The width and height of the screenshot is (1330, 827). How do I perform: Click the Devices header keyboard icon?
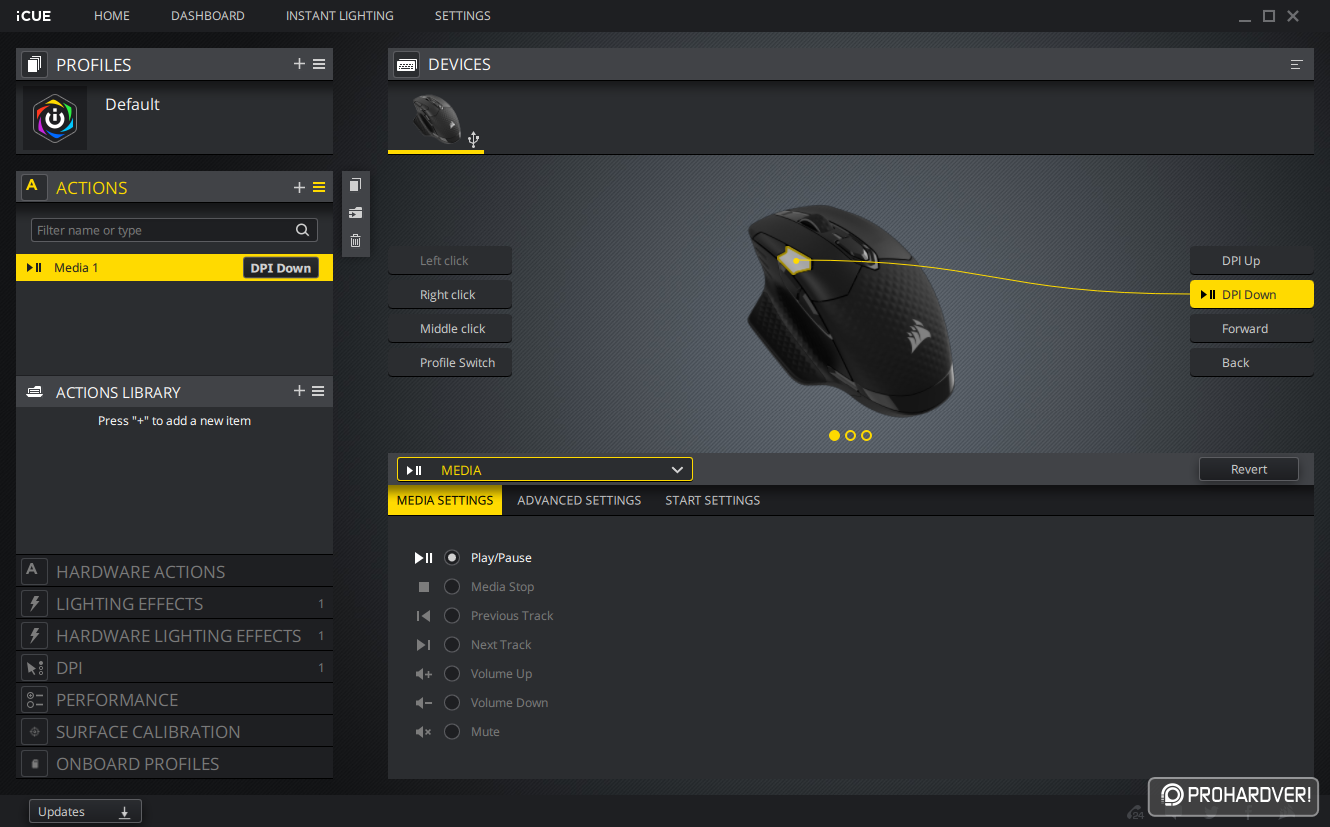(406, 64)
